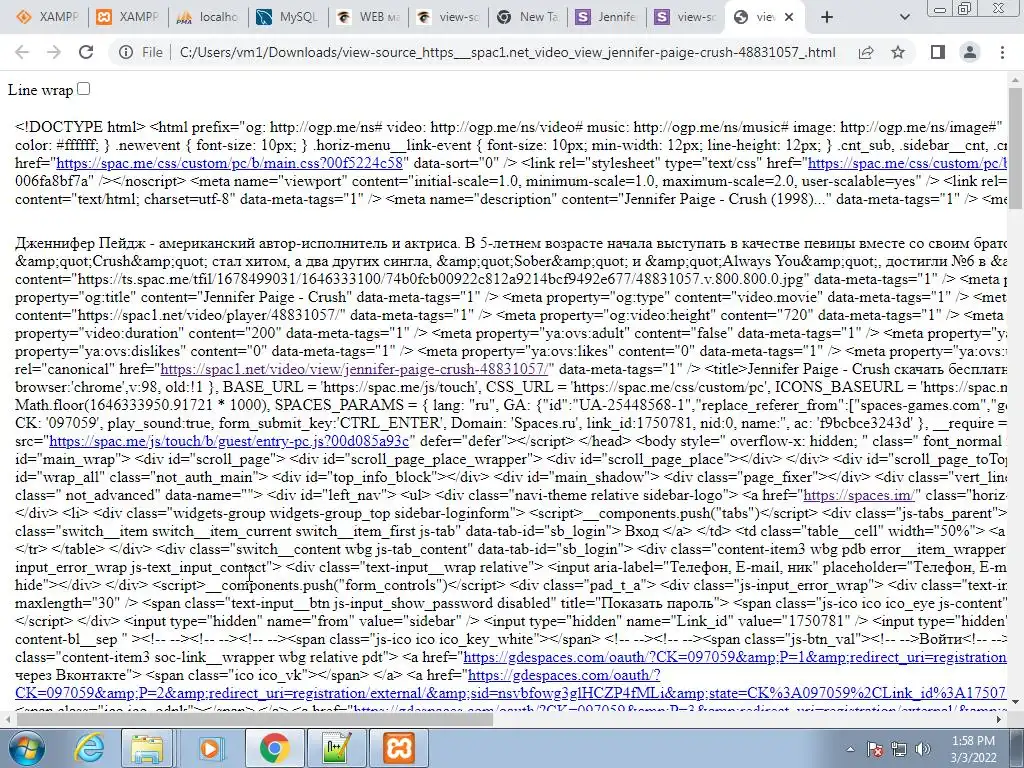
Task: Close the active view-source tab
Action: click(789, 17)
